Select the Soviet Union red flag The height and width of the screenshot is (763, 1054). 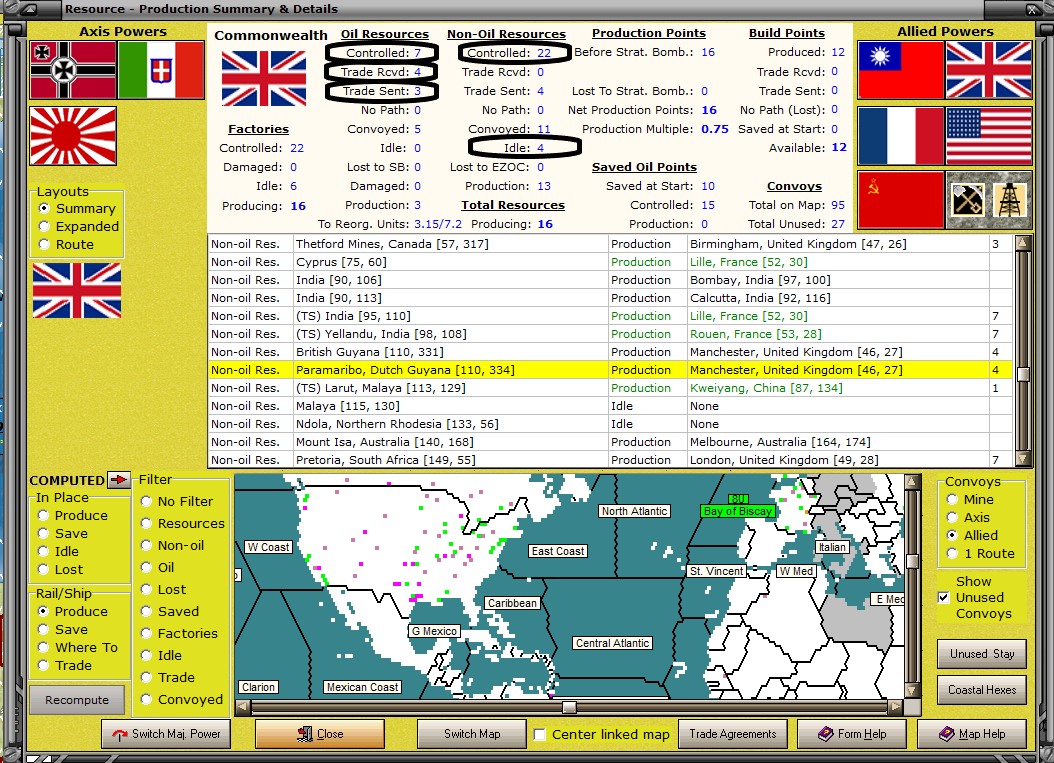pyautogui.click(x=901, y=200)
